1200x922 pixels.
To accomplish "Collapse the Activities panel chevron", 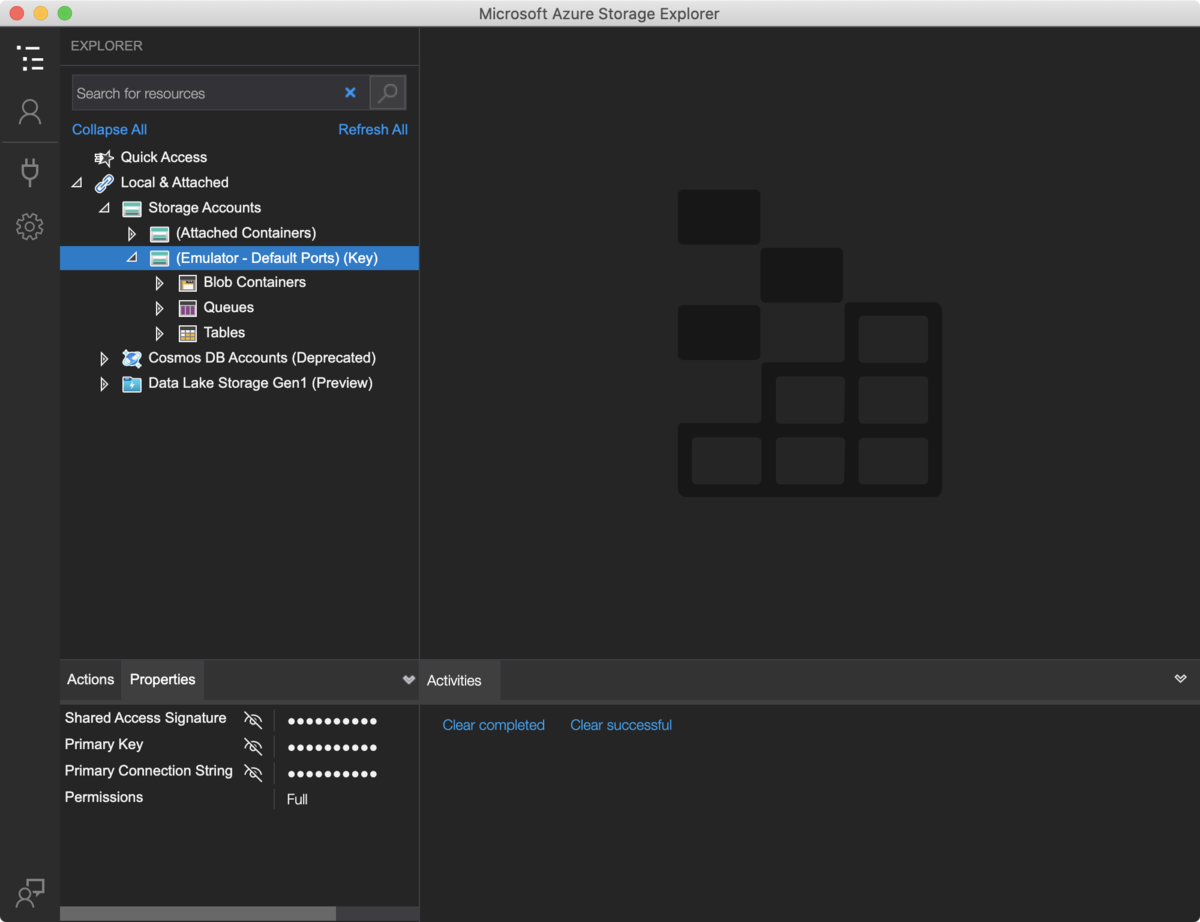I will [1180, 678].
